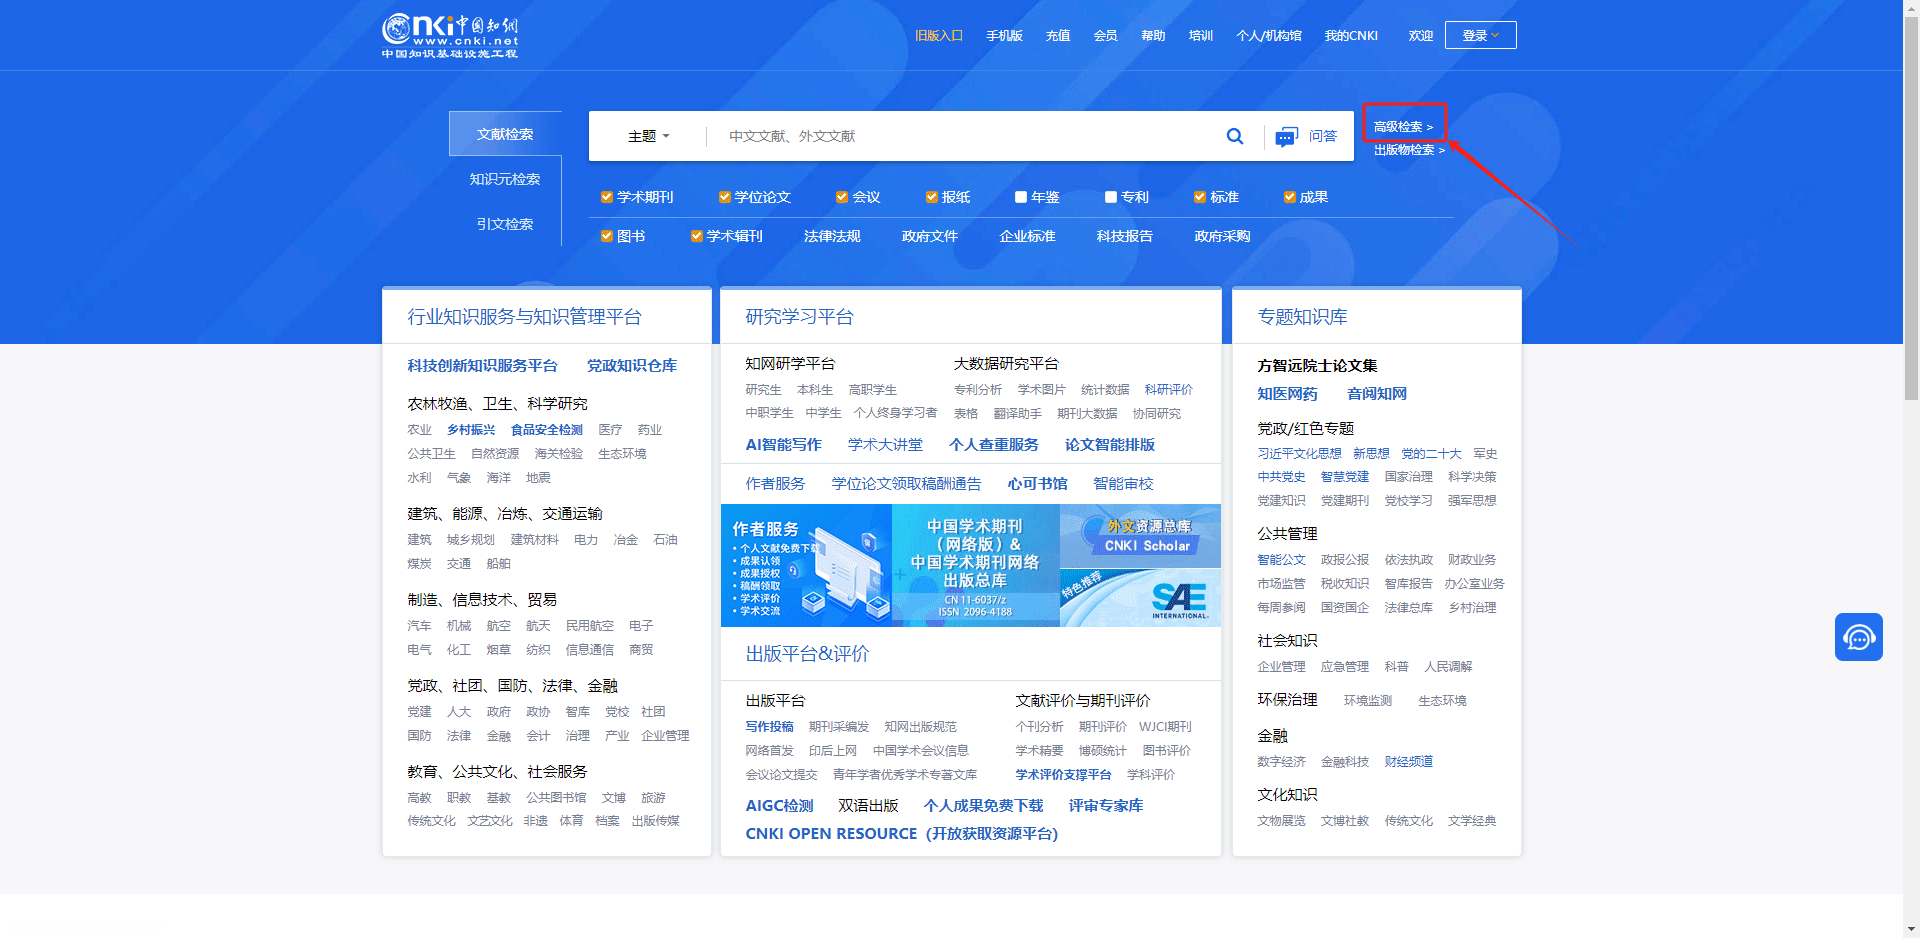Click the AI智能写作 link
Screen dimensions: 1920x938
[x=784, y=444]
